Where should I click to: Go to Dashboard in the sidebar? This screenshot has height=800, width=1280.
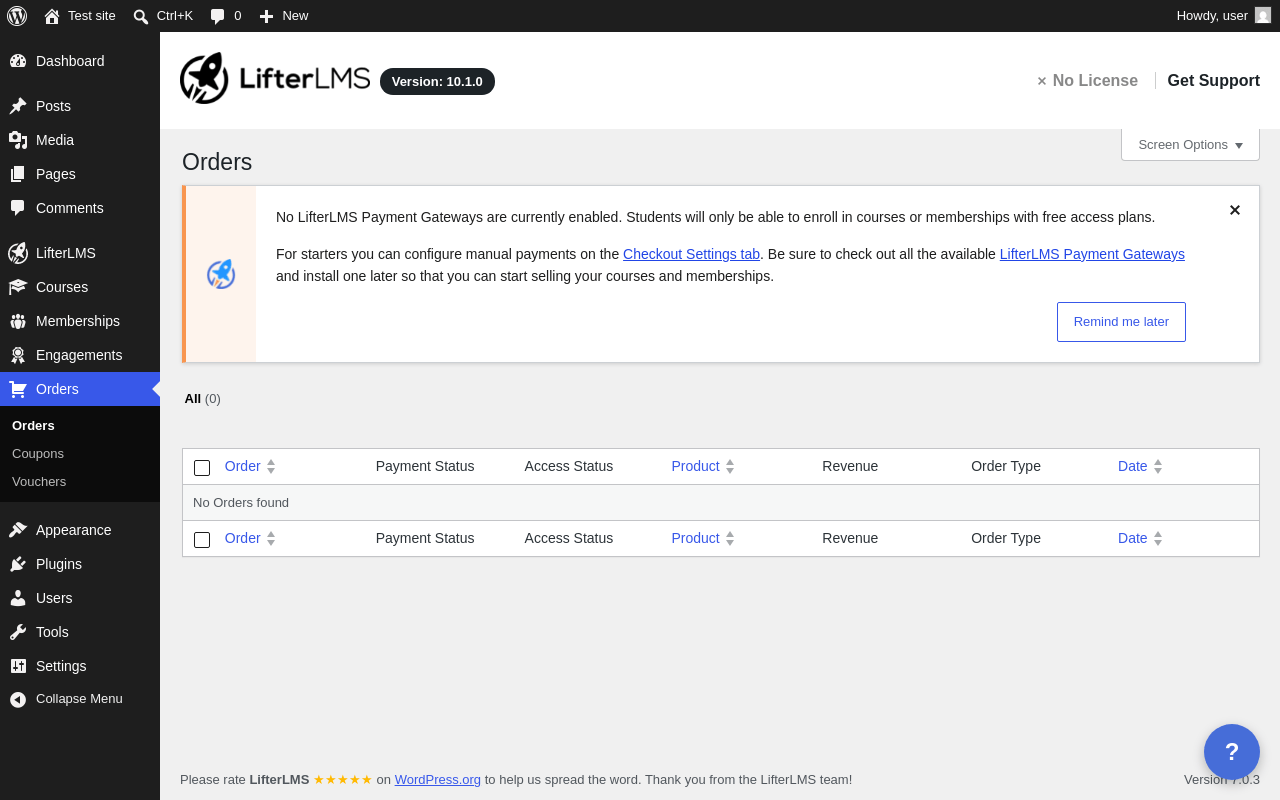(x=80, y=61)
